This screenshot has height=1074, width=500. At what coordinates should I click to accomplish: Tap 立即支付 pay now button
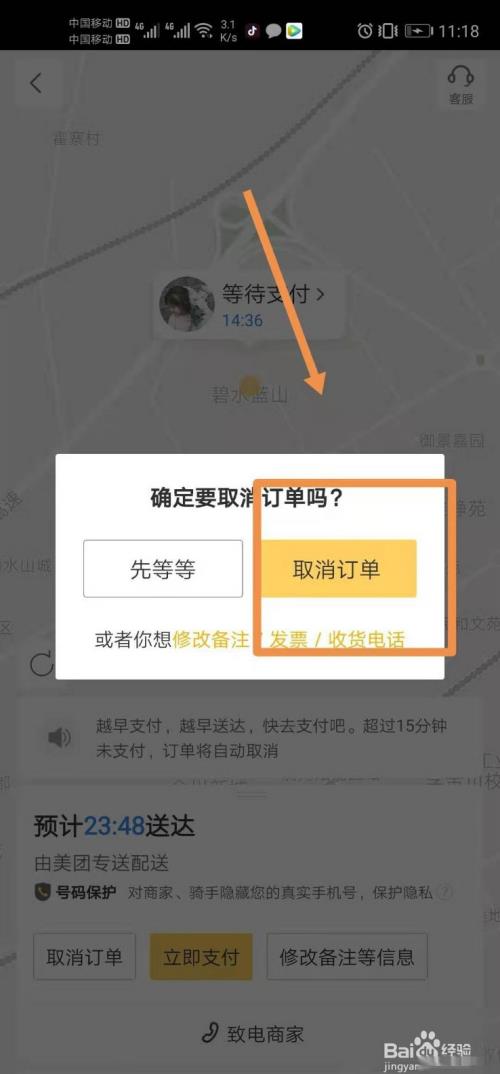point(201,956)
